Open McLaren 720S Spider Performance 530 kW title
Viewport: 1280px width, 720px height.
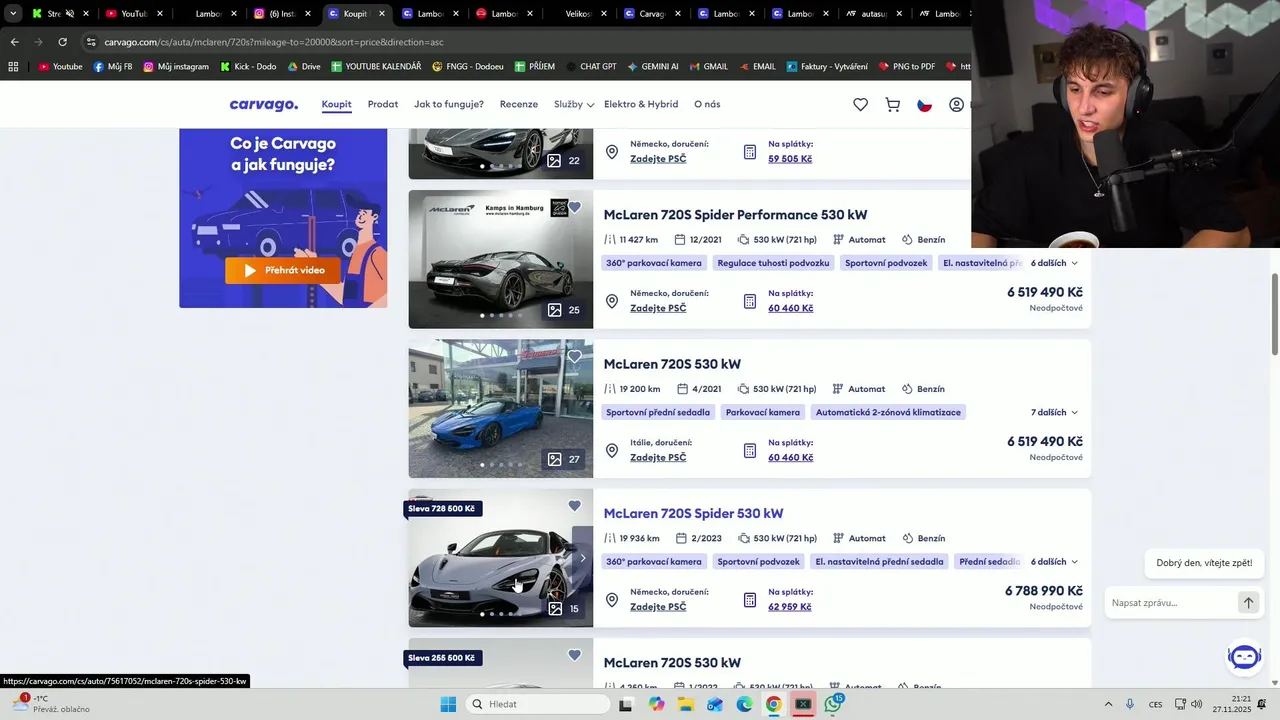tap(735, 215)
